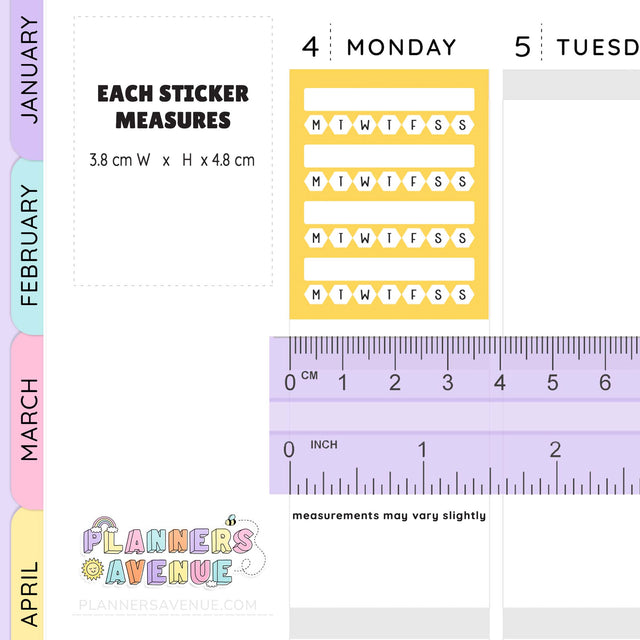This screenshot has width=640, height=640.
Task: Click the M hexagon in the third tracker row
Action: coord(317,238)
